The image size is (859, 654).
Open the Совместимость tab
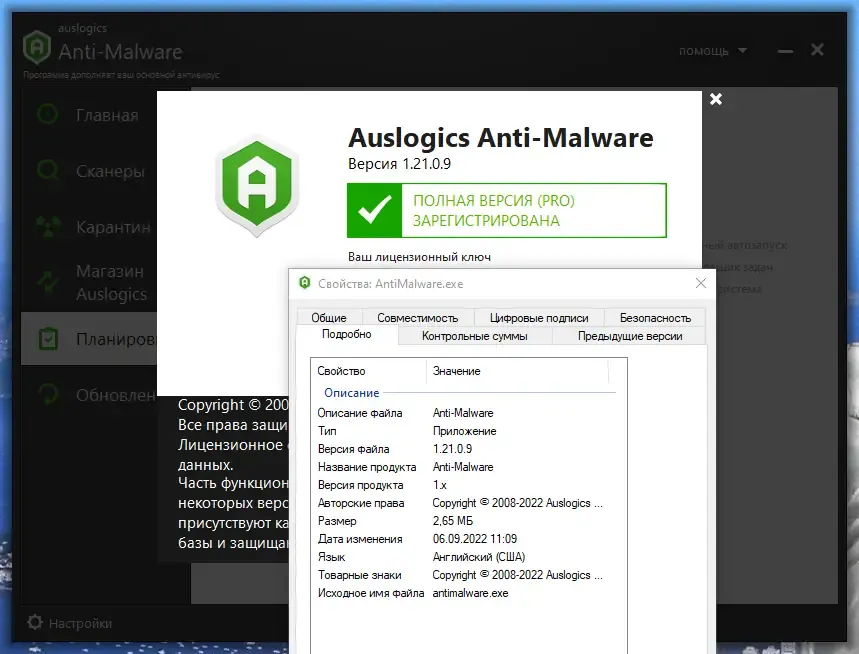click(x=417, y=318)
